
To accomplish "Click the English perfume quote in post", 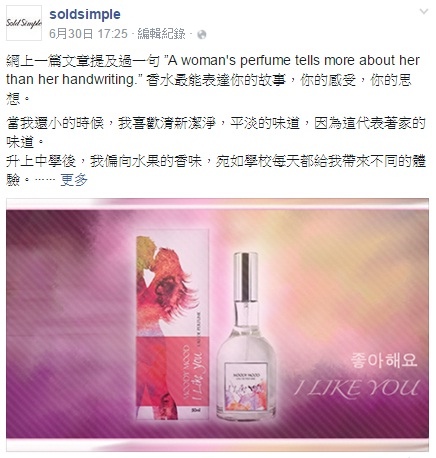I will 212,70.
